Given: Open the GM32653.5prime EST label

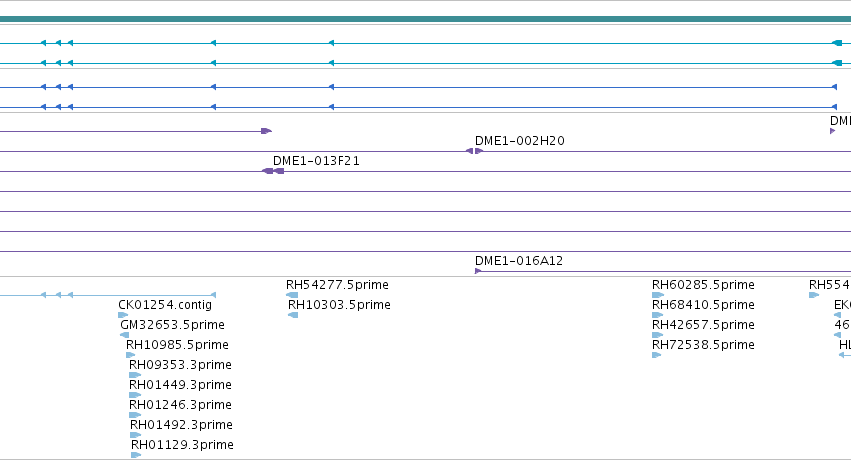Looking at the screenshot, I should pyautogui.click(x=172, y=325).
